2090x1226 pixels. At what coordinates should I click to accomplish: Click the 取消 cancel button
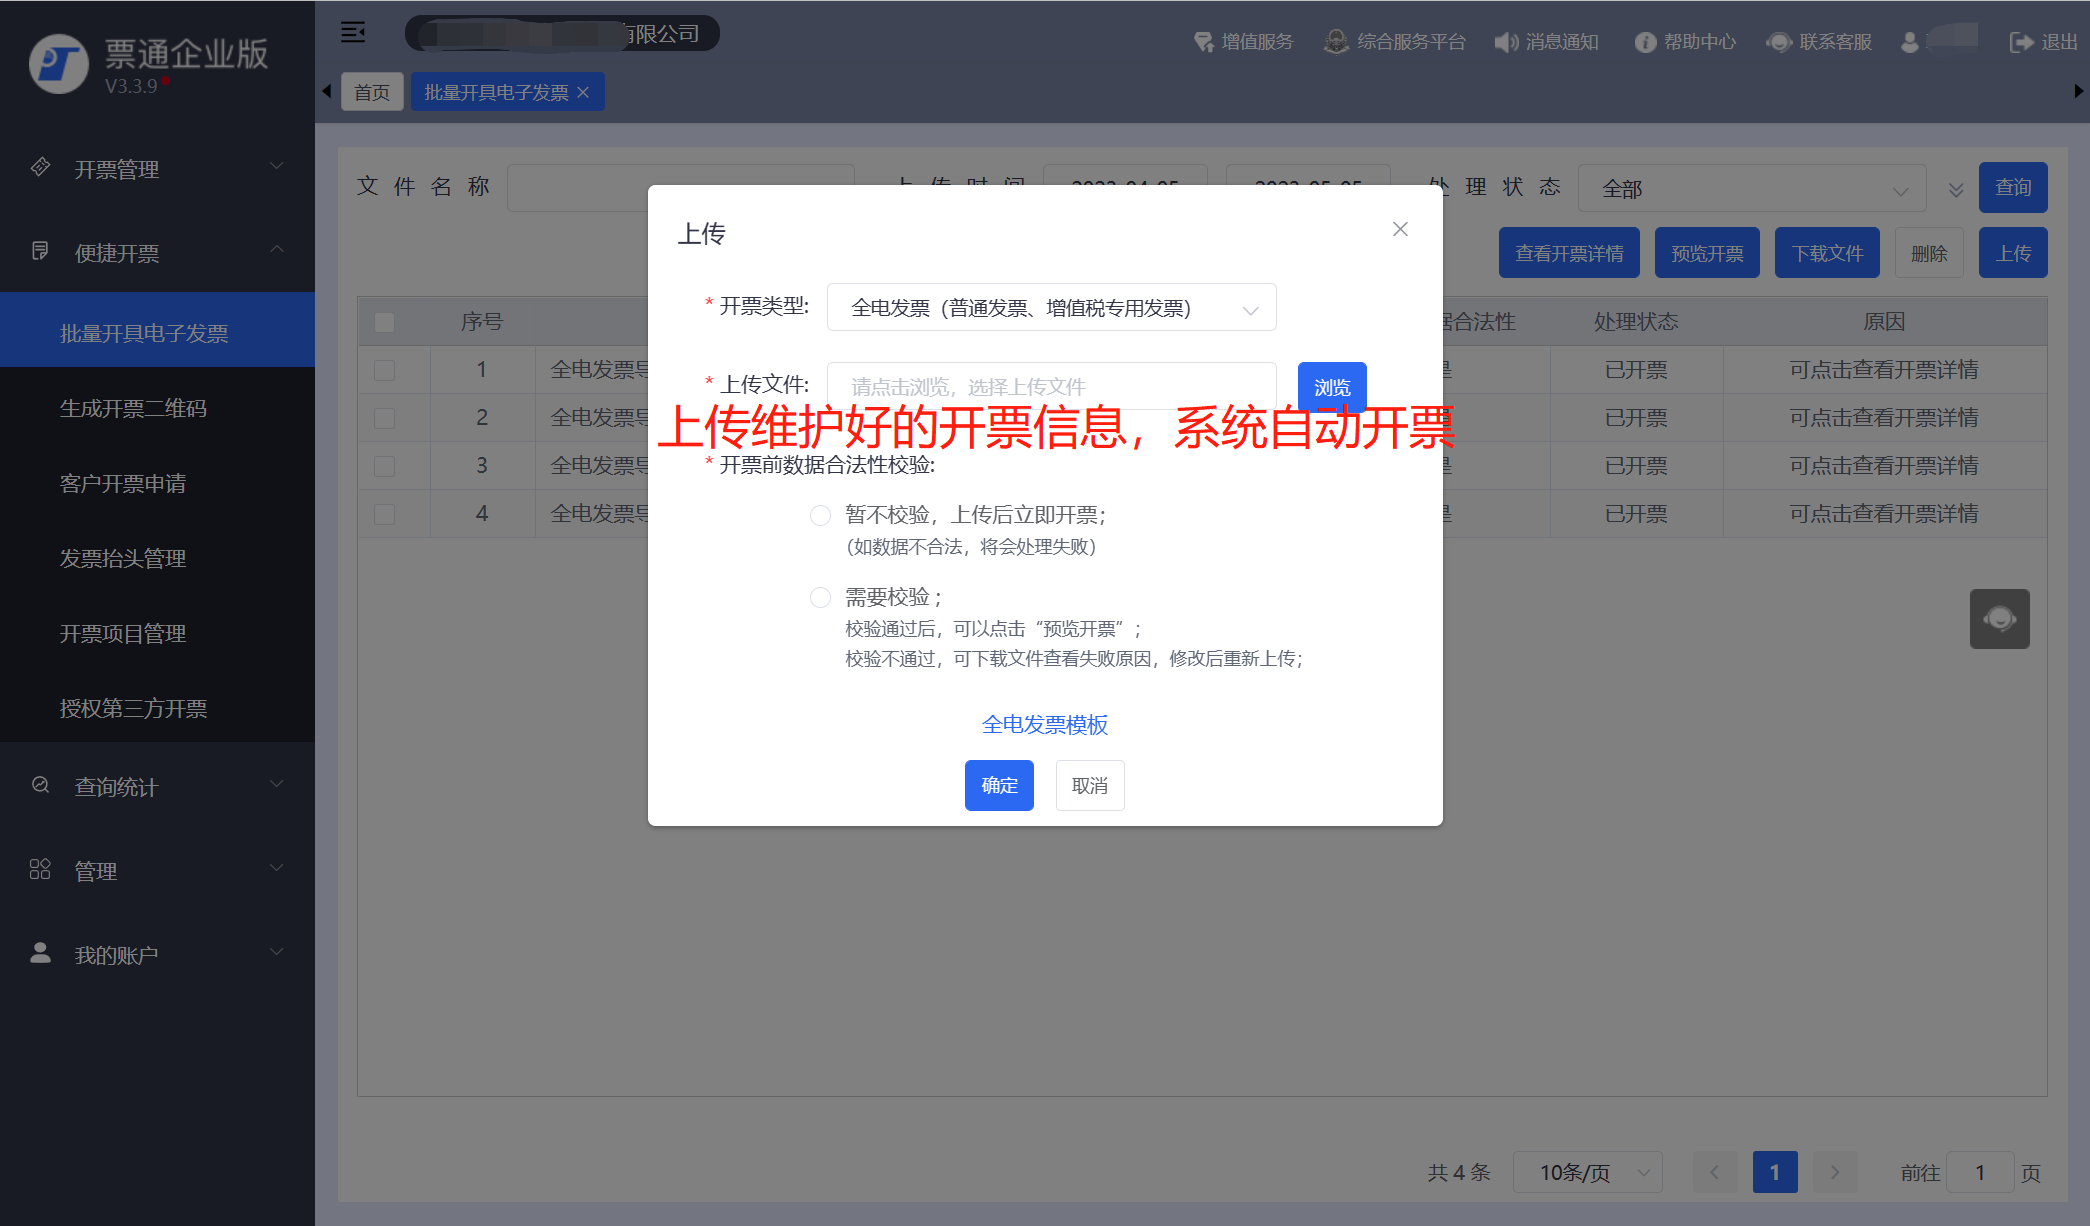[1090, 785]
